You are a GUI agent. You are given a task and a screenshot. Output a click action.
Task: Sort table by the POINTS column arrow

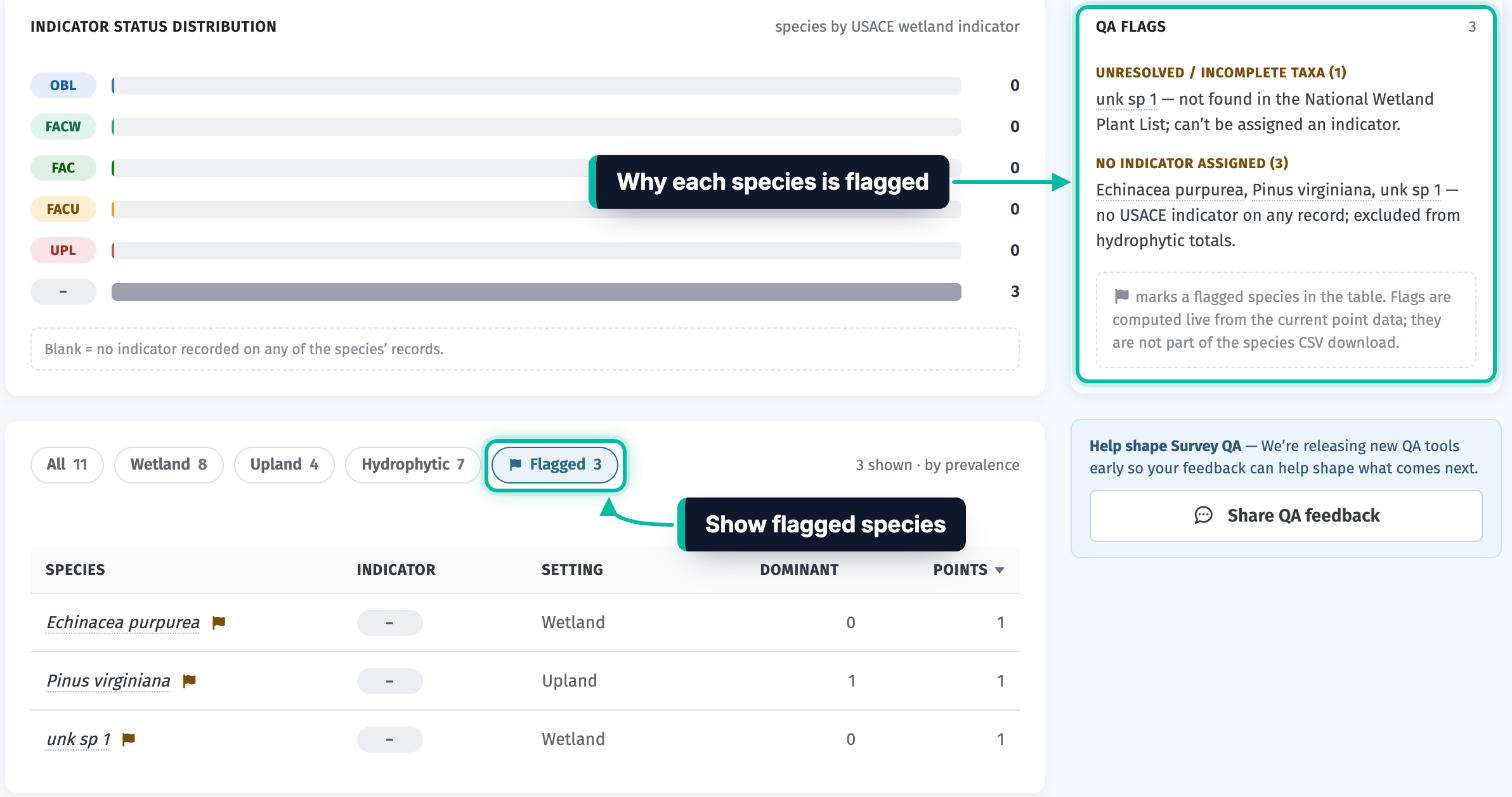pos(998,570)
